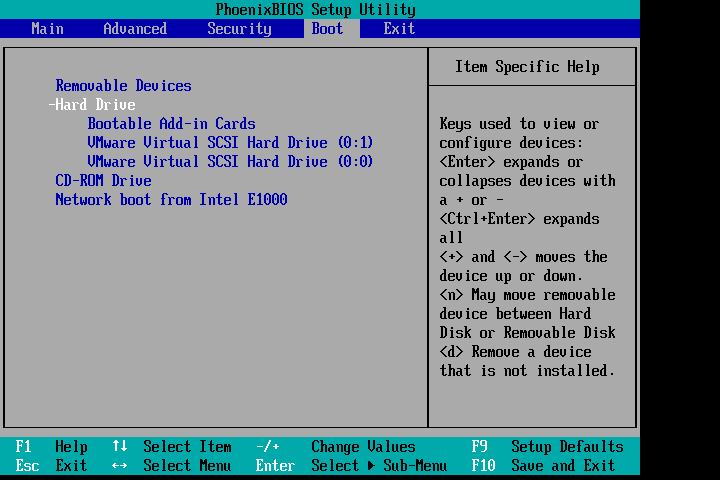Screen dimensions: 720x480
Task: Click F9 Setup Defaults in footer
Action: tap(547, 446)
